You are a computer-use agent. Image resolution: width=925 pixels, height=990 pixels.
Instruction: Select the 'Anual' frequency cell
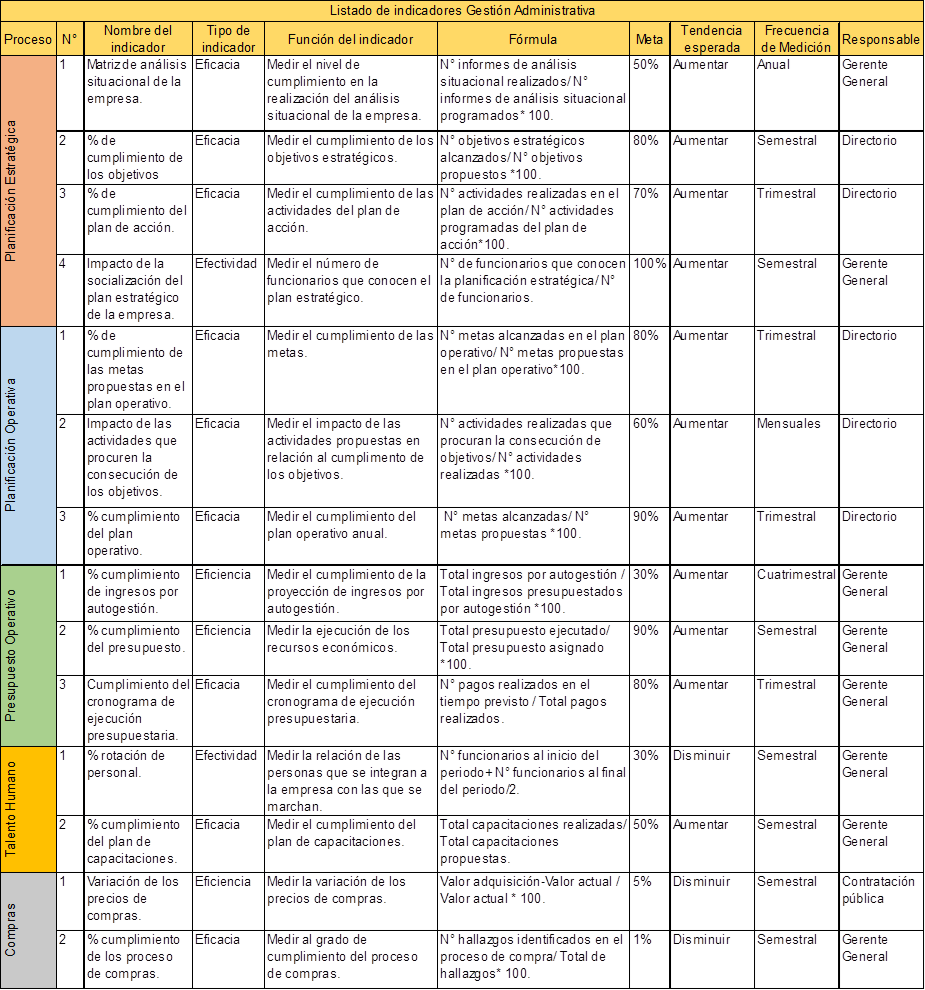775,63
